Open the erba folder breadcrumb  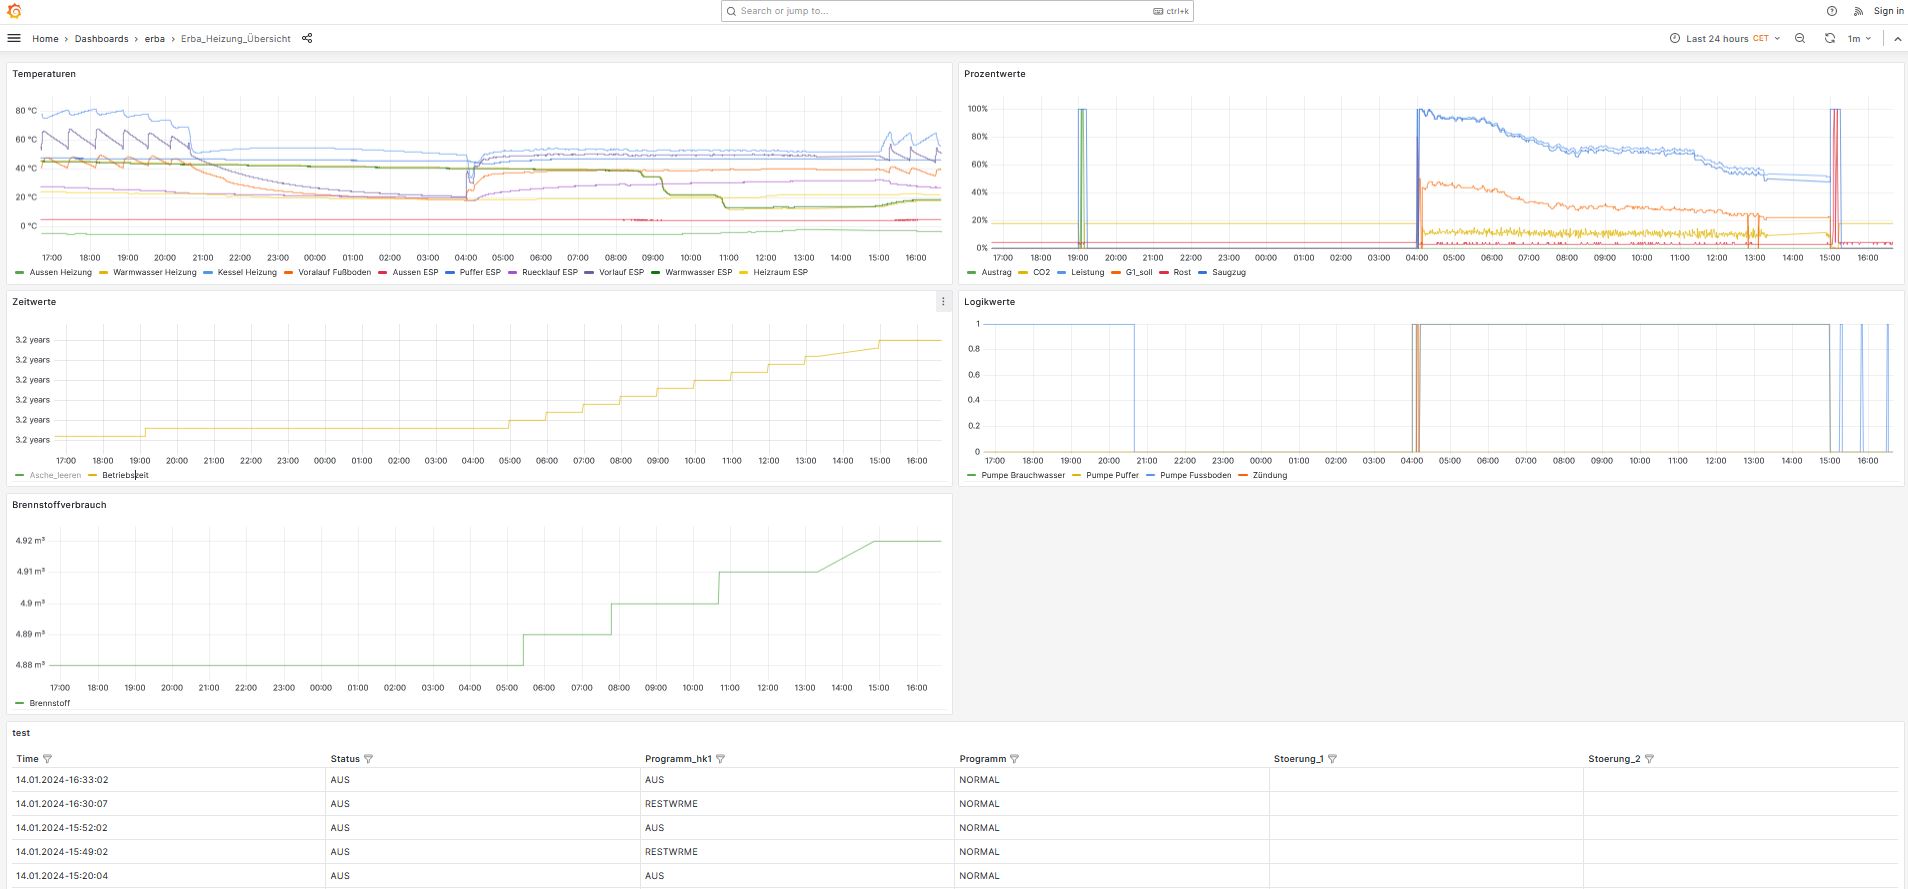pyautogui.click(x=155, y=38)
